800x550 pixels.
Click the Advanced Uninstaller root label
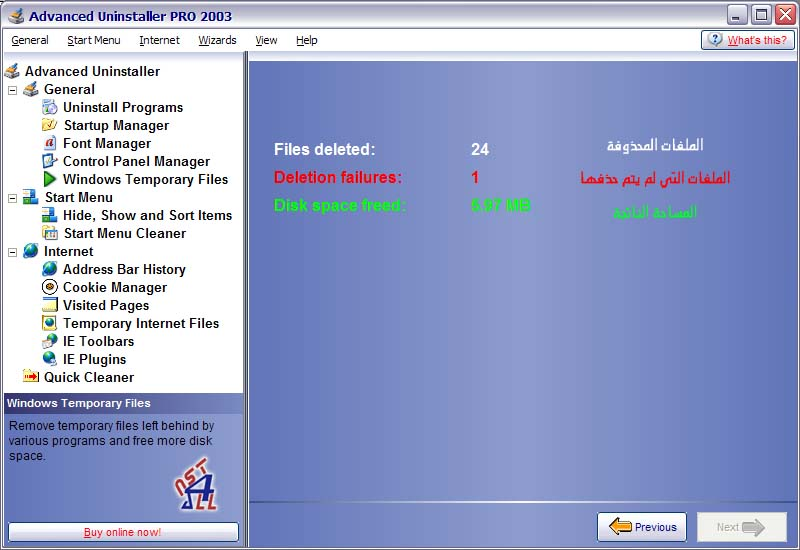92,71
